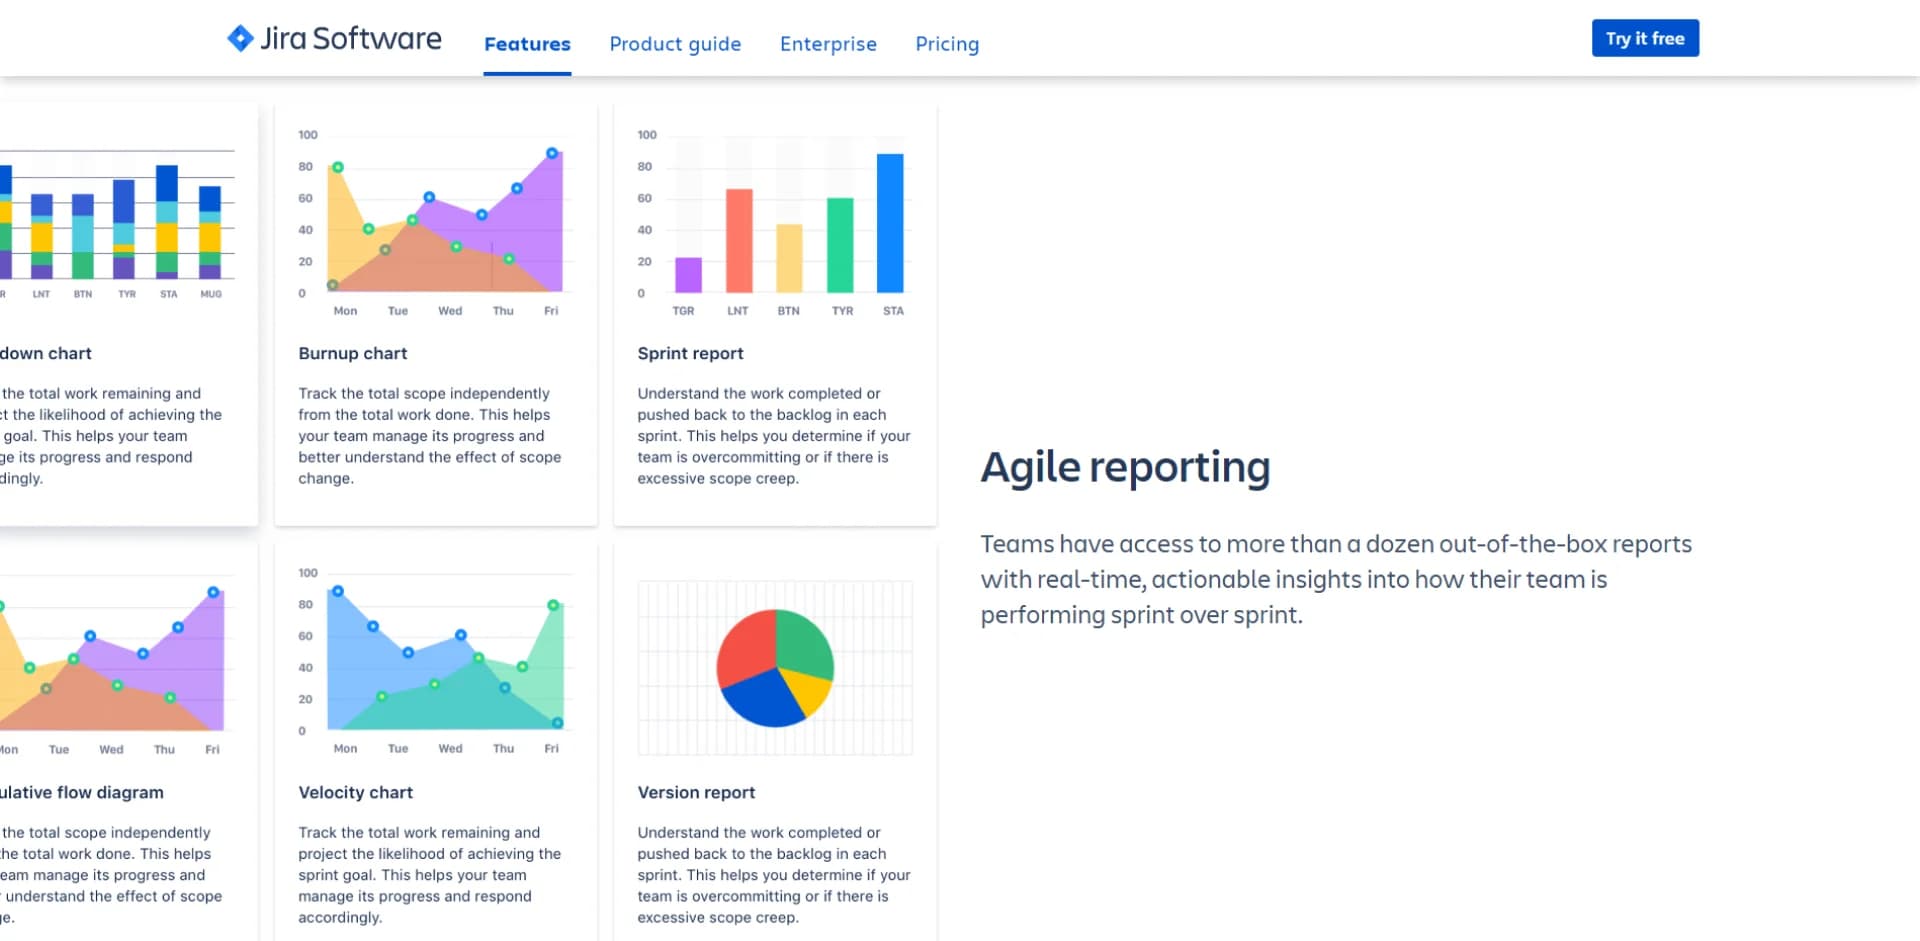Screen dimensions: 1920x941
Task: Click the green TYR bar in Sprint report
Action: point(840,245)
